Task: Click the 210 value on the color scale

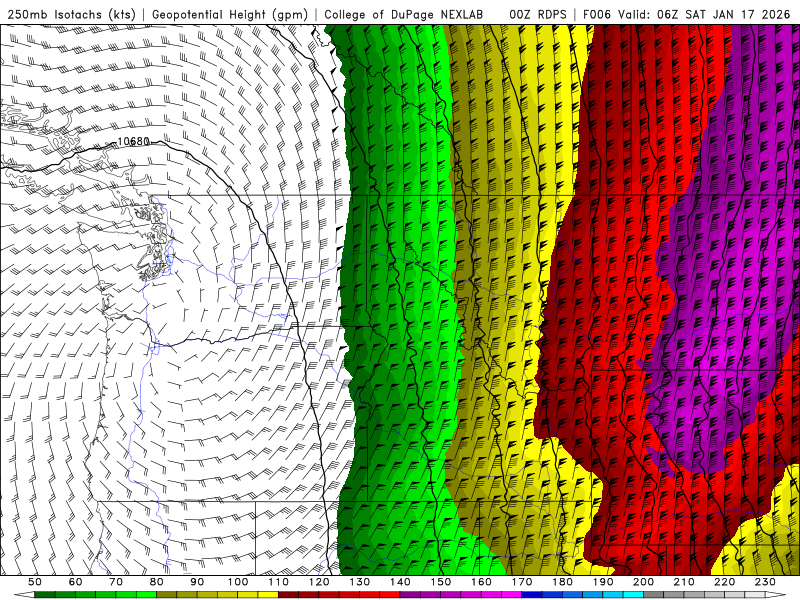Action: [684, 582]
